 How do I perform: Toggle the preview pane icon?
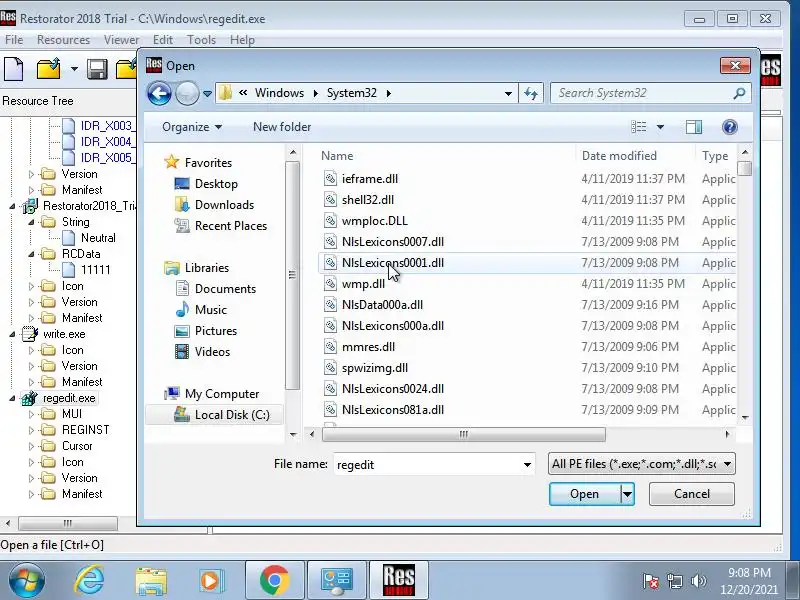(x=693, y=127)
